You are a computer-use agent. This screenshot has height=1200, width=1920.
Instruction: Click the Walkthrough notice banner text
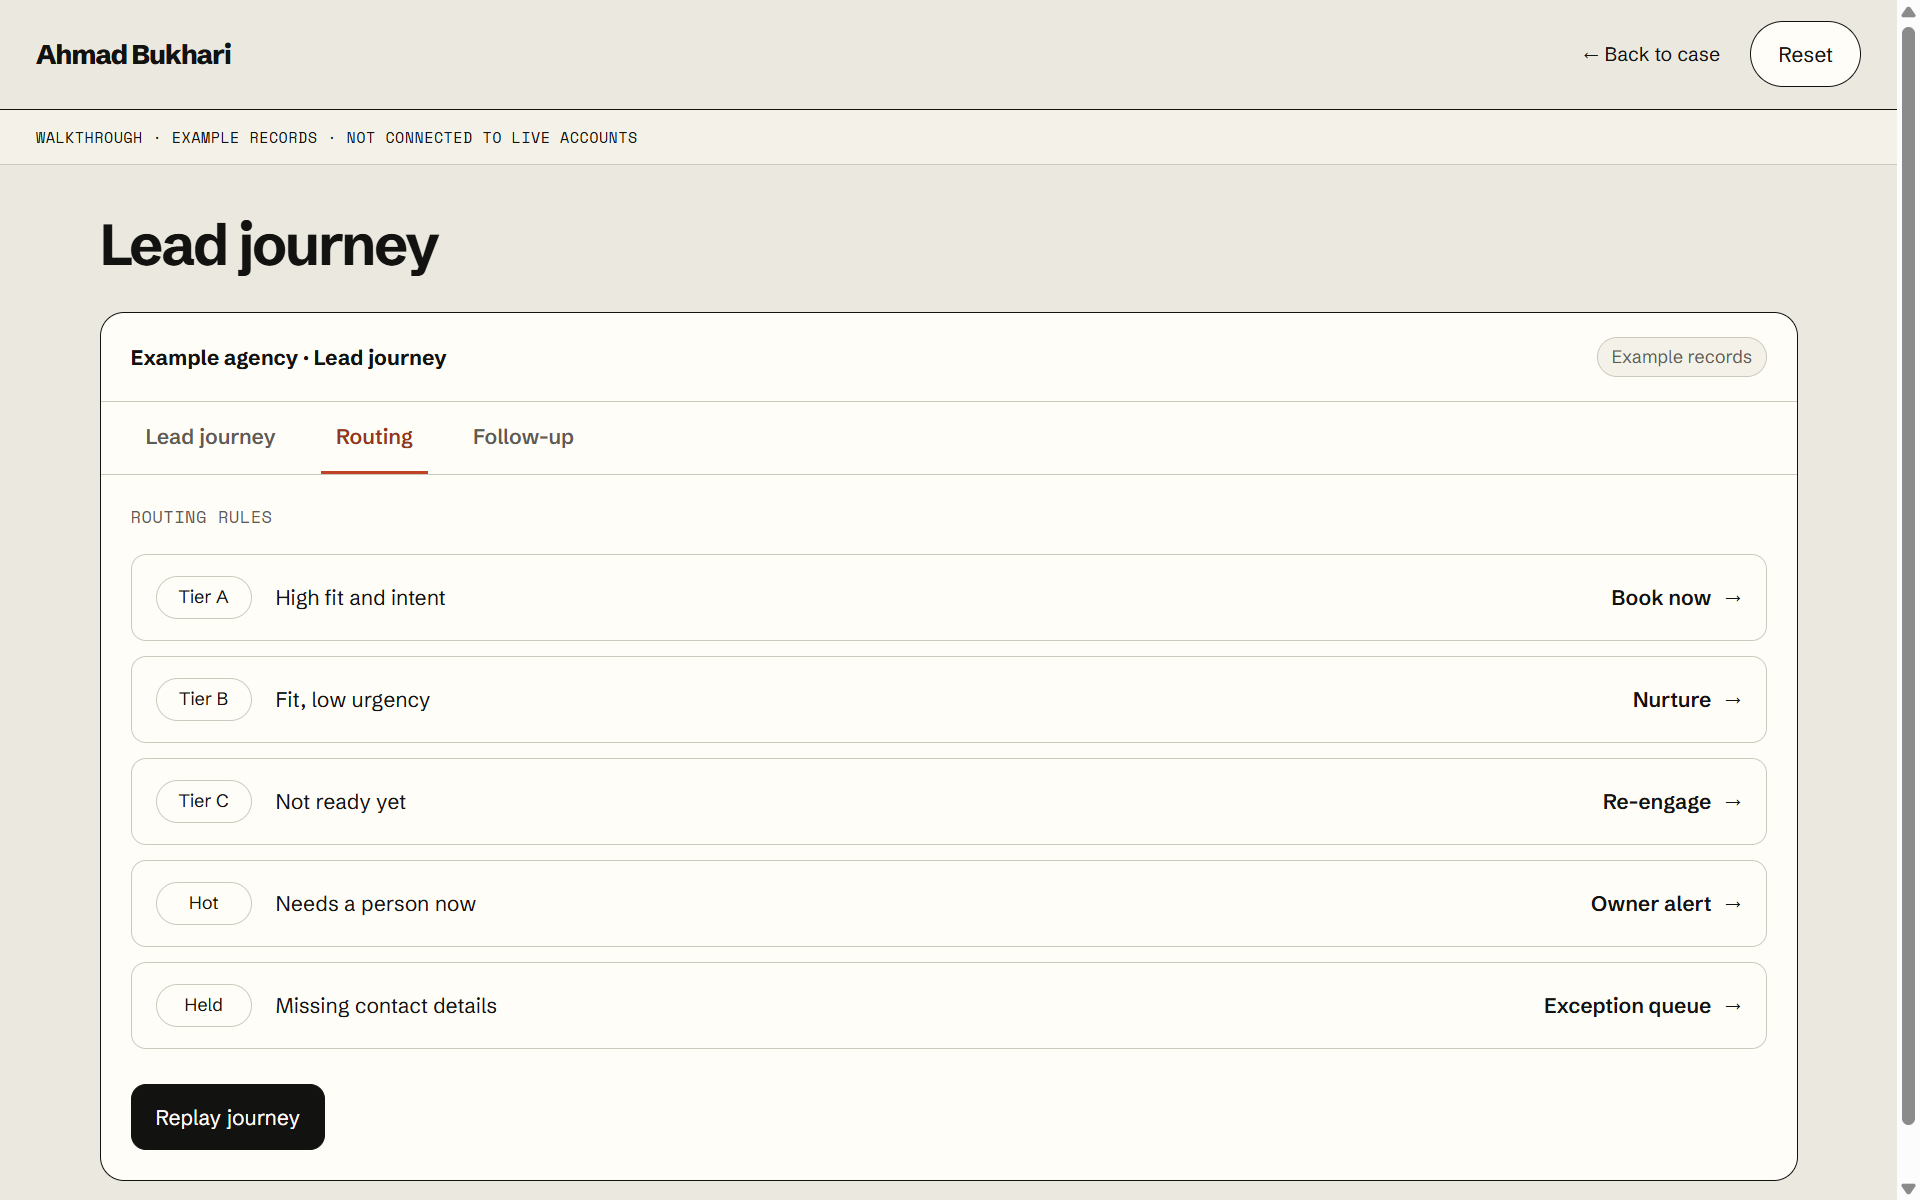coord(336,138)
